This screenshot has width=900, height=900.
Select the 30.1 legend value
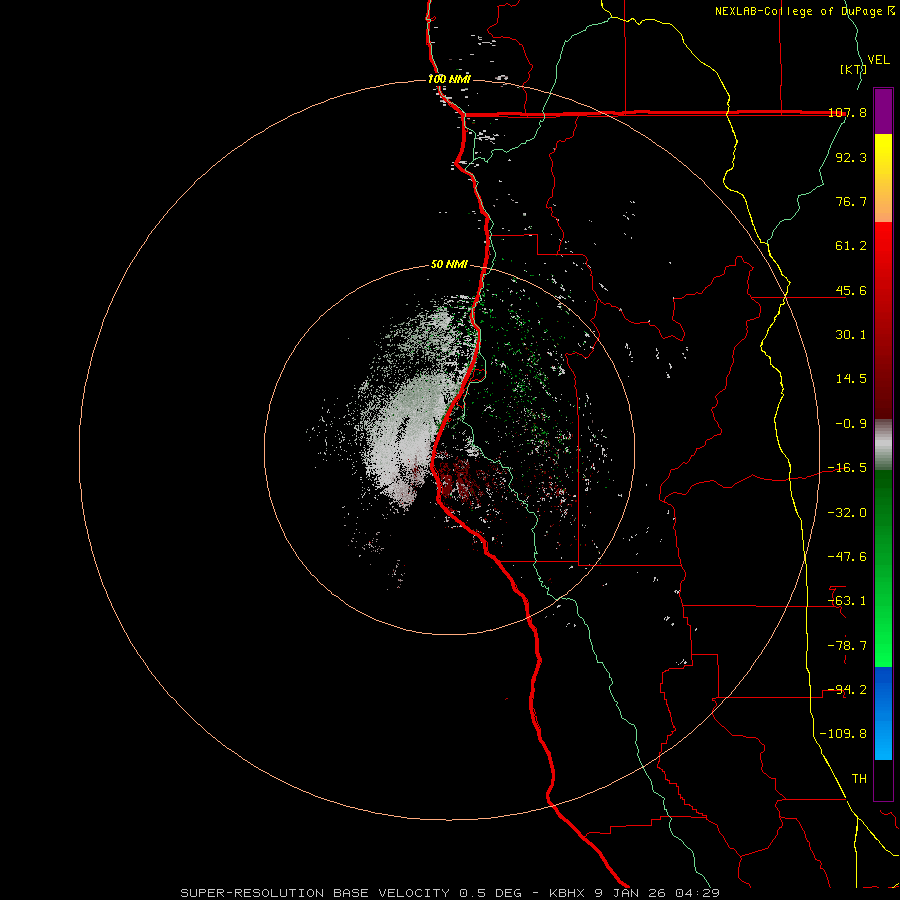pos(851,335)
